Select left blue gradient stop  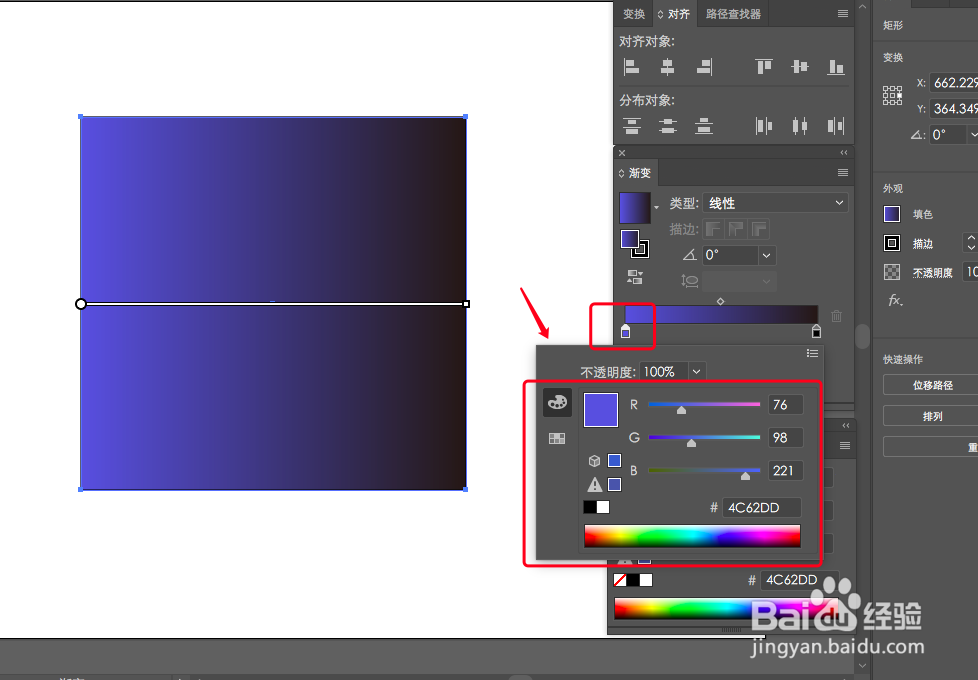coord(626,331)
